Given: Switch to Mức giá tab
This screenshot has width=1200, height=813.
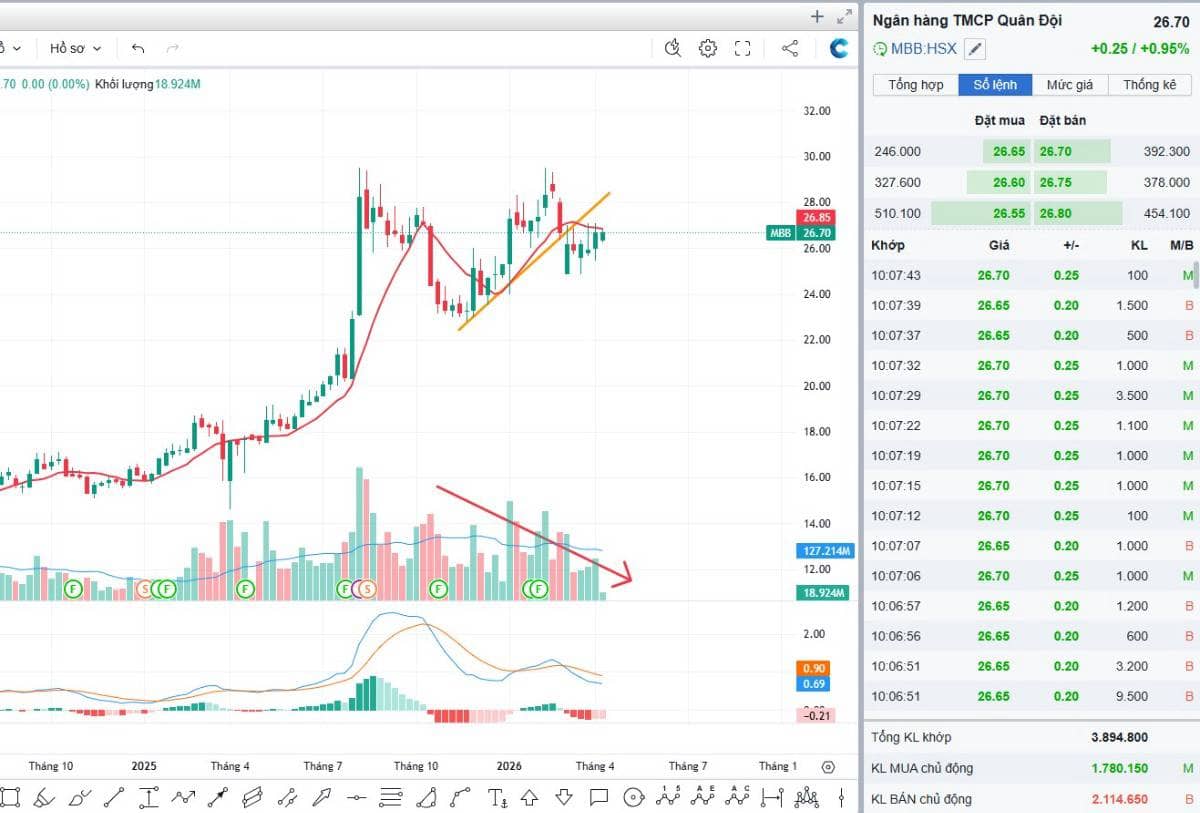Looking at the screenshot, I should pyautogui.click(x=1070, y=85).
